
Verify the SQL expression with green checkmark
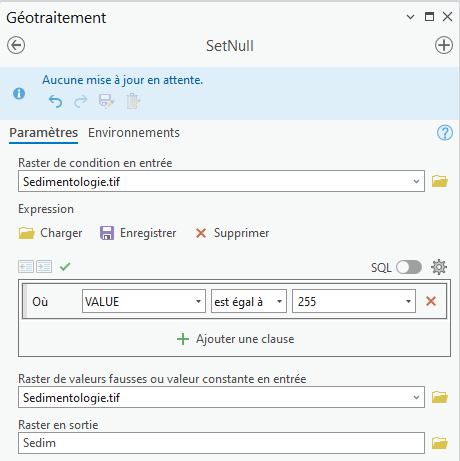(65, 267)
